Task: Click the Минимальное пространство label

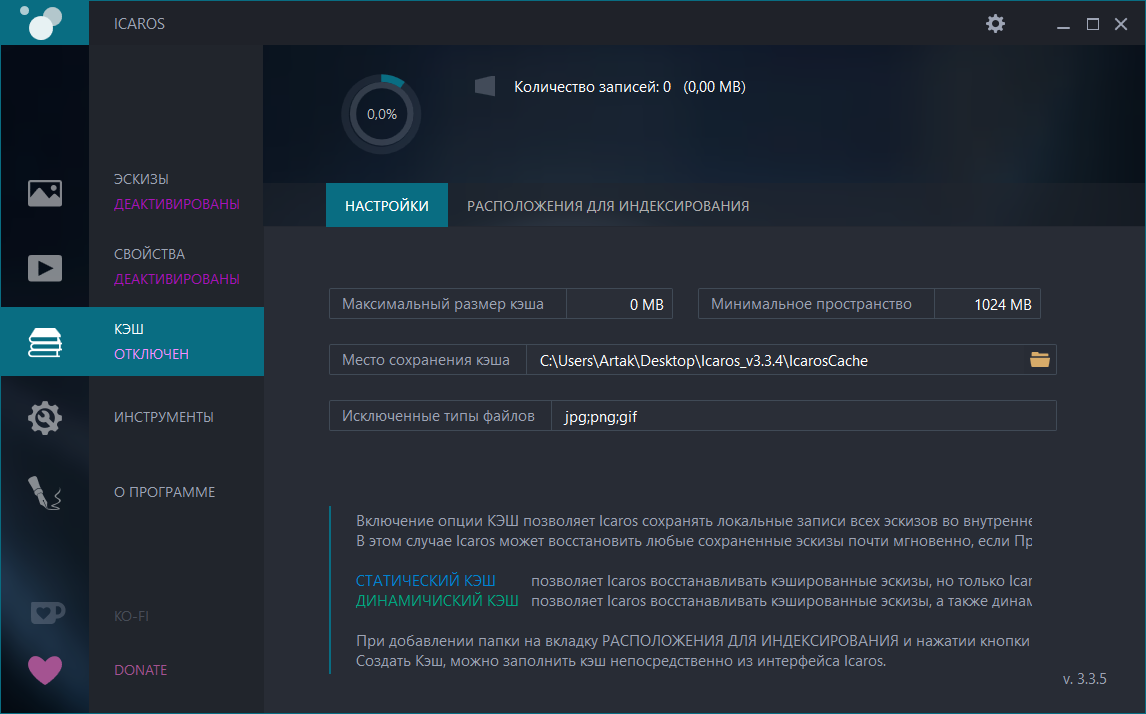Action: pos(811,304)
